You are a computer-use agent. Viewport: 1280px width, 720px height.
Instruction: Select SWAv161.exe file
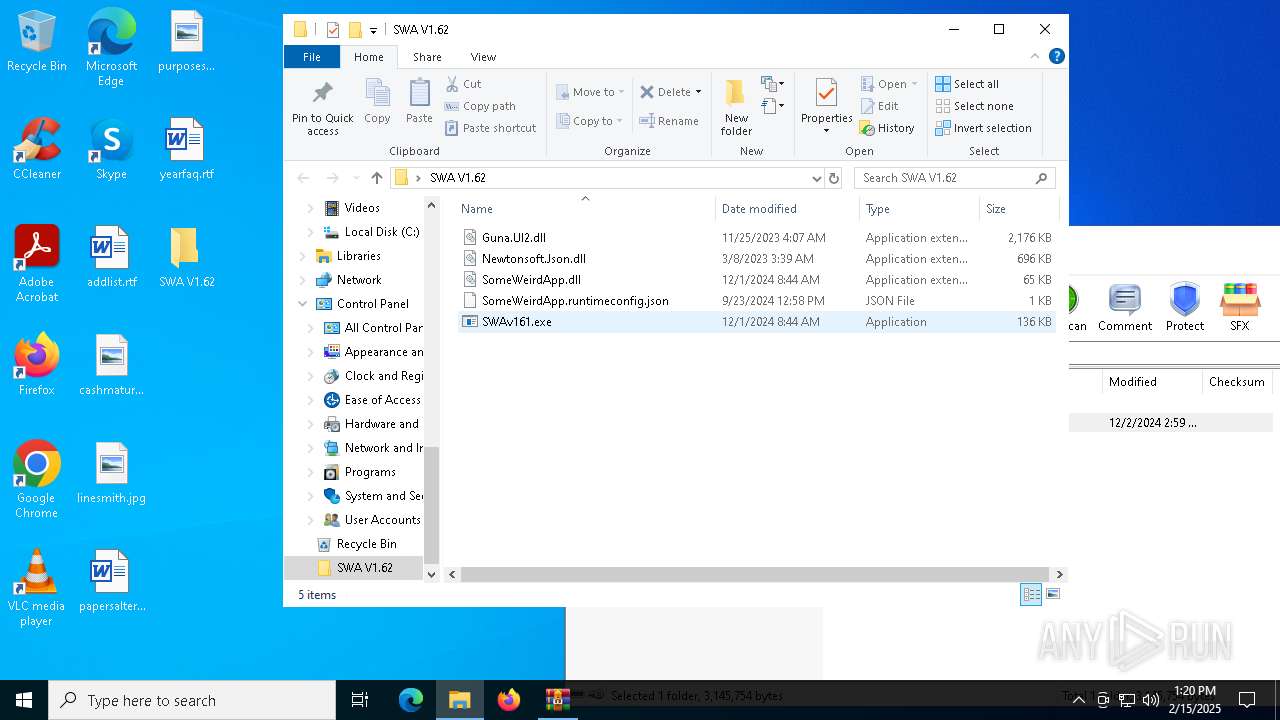(x=516, y=322)
